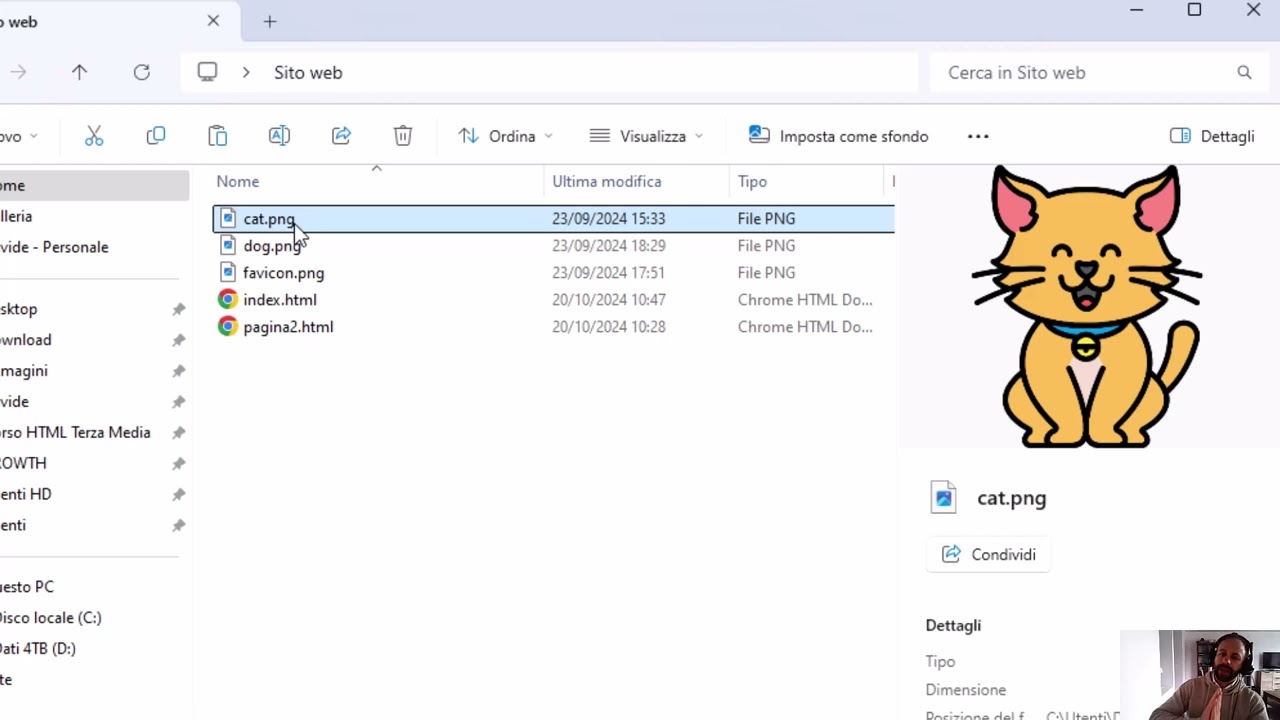Open index.html from the file list
The width and height of the screenshot is (1280, 720).
point(280,299)
